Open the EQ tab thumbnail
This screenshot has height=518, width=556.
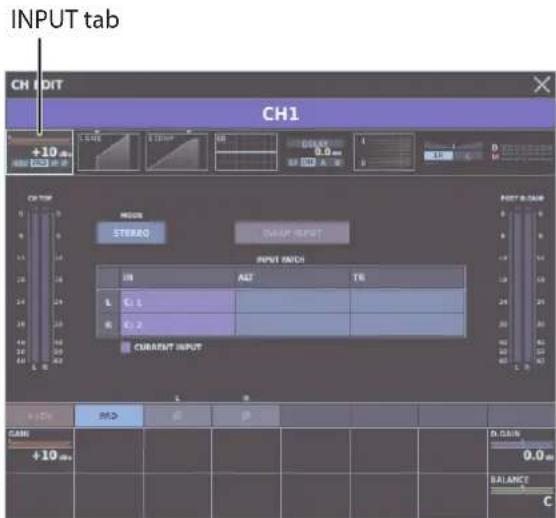246,152
